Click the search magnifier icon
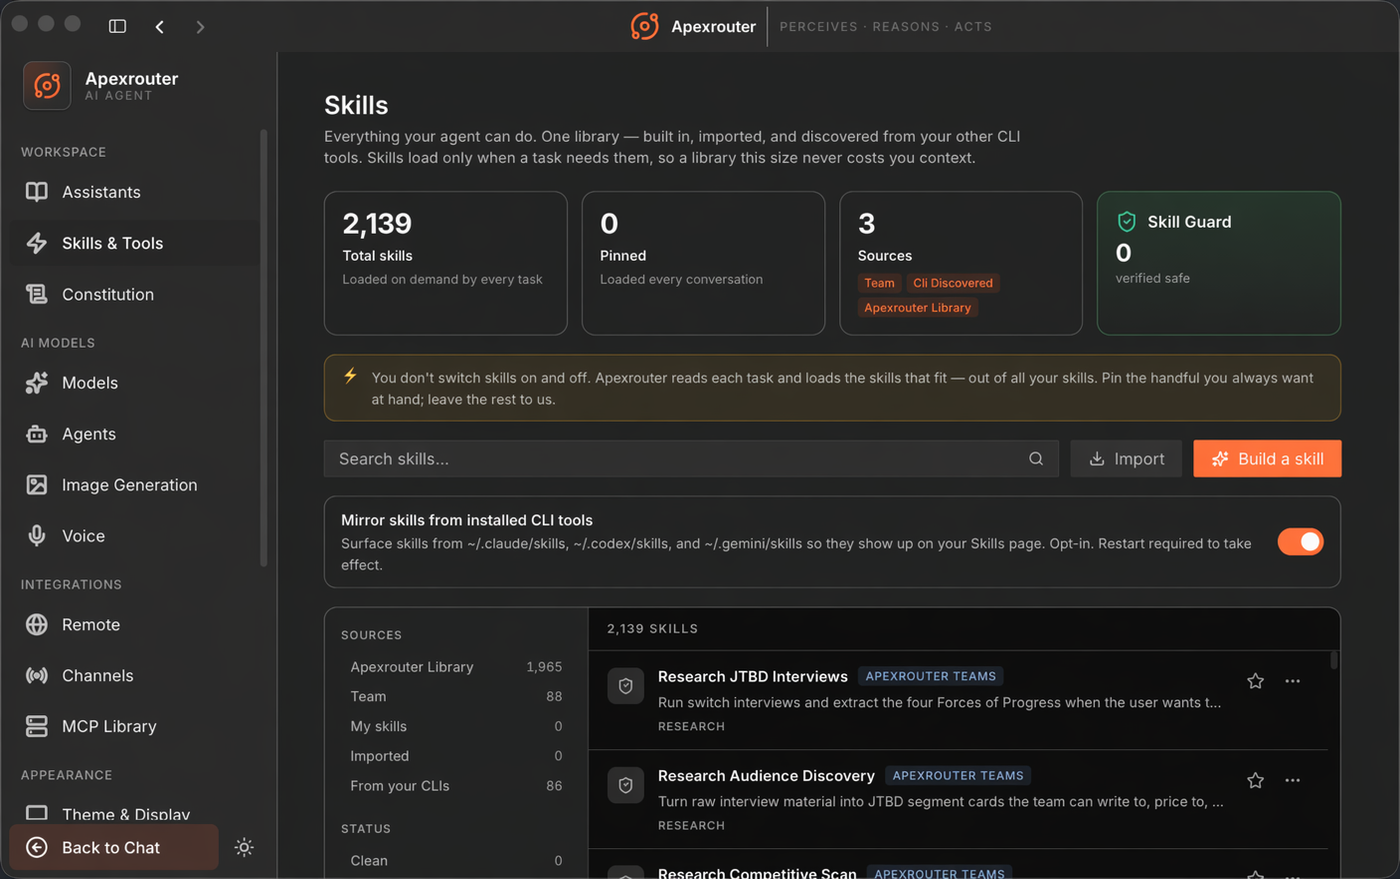This screenshot has width=1400, height=879. 1036,459
